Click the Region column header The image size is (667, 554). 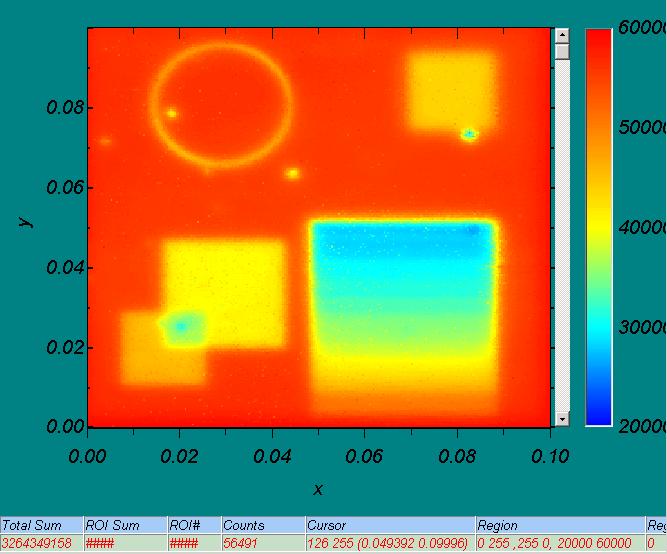tap(559, 525)
